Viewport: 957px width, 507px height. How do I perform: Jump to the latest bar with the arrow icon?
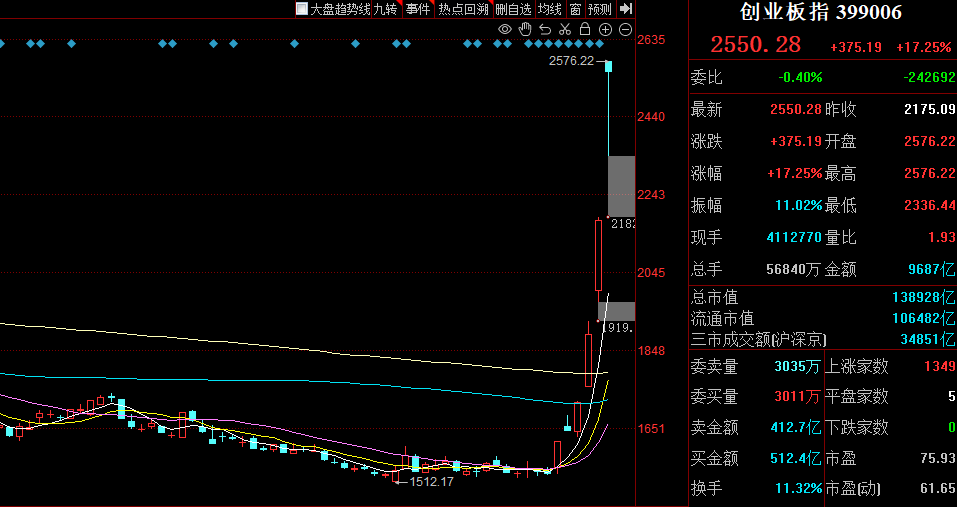(x=626, y=9)
